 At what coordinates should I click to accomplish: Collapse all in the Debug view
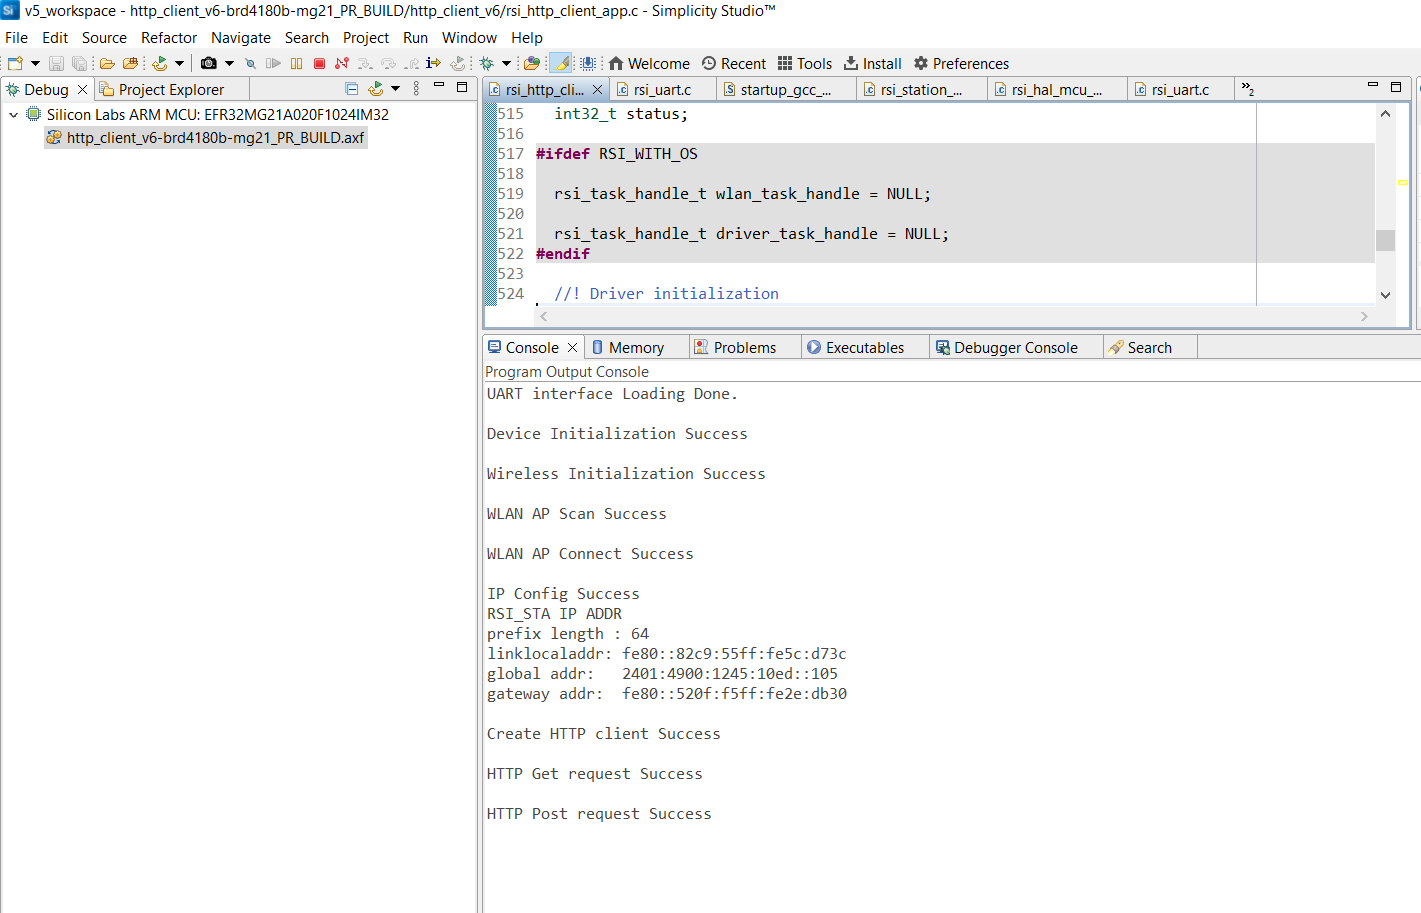tap(352, 89)
